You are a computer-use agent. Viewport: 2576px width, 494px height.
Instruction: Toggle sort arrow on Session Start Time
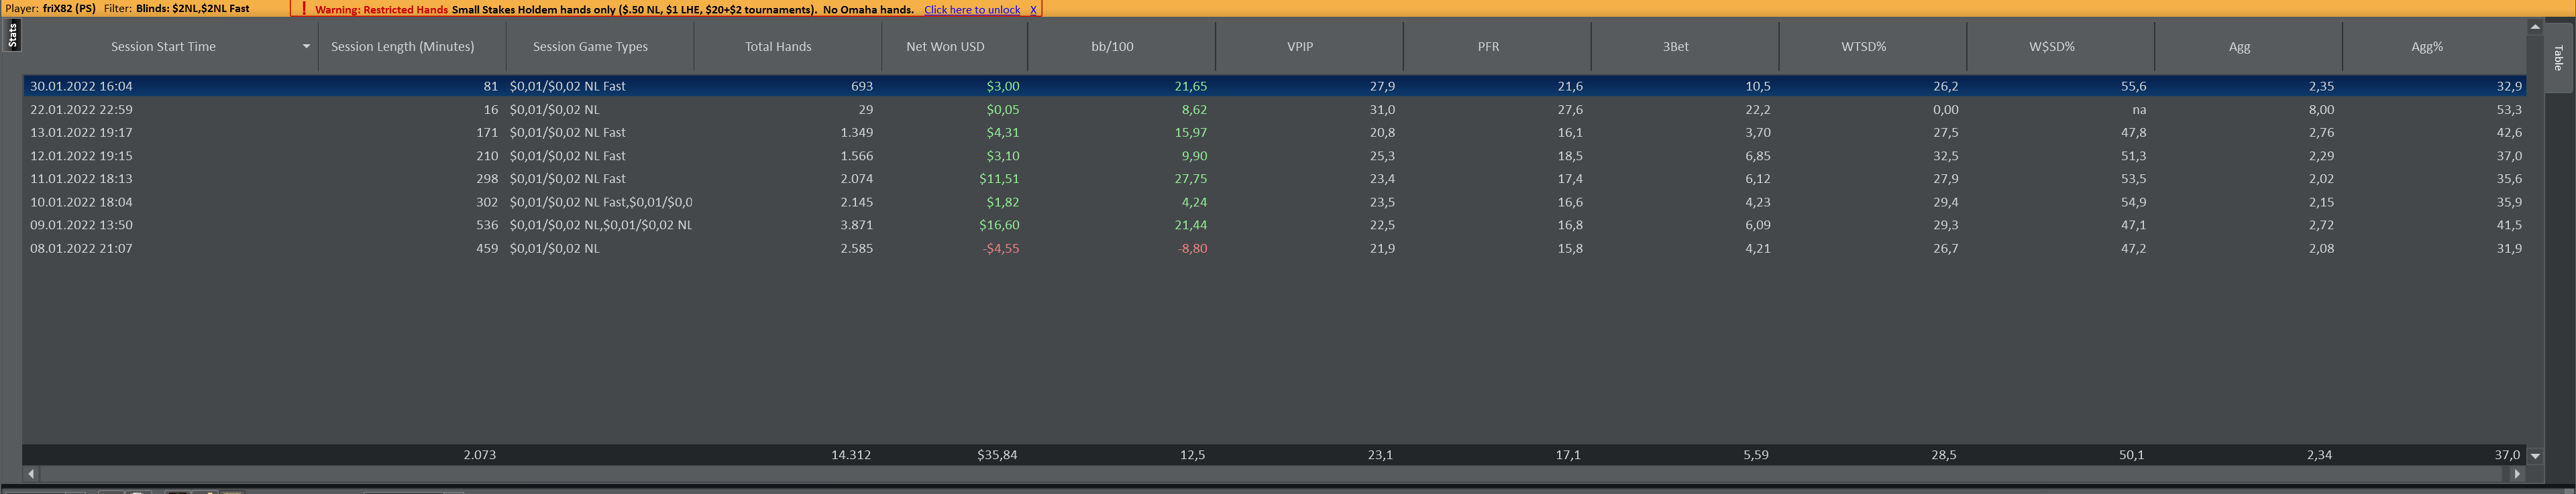pos(306,46)
